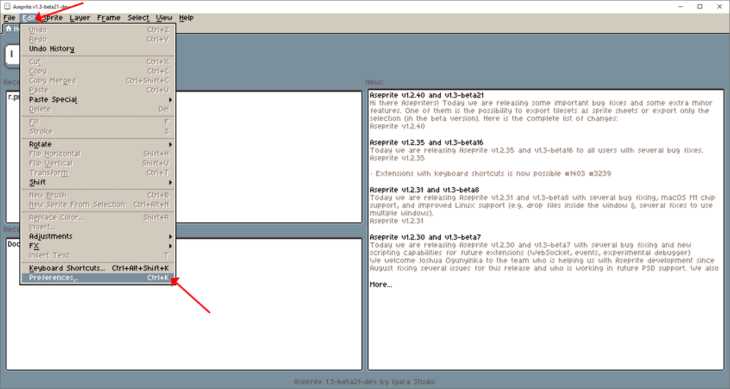This screenshot has height=389, width=730.
Task: Open the Layer menu
Action: (x=80, y=18)
